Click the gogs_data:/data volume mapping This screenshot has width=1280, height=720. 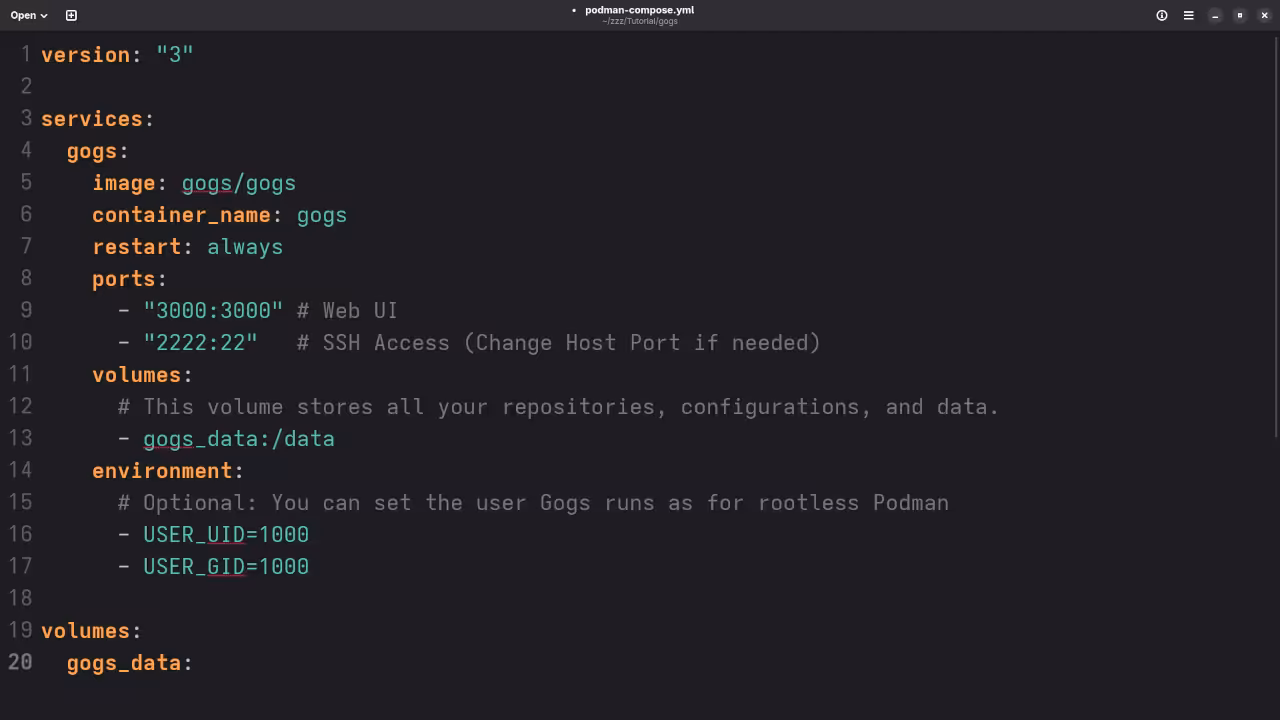[239, 439]
